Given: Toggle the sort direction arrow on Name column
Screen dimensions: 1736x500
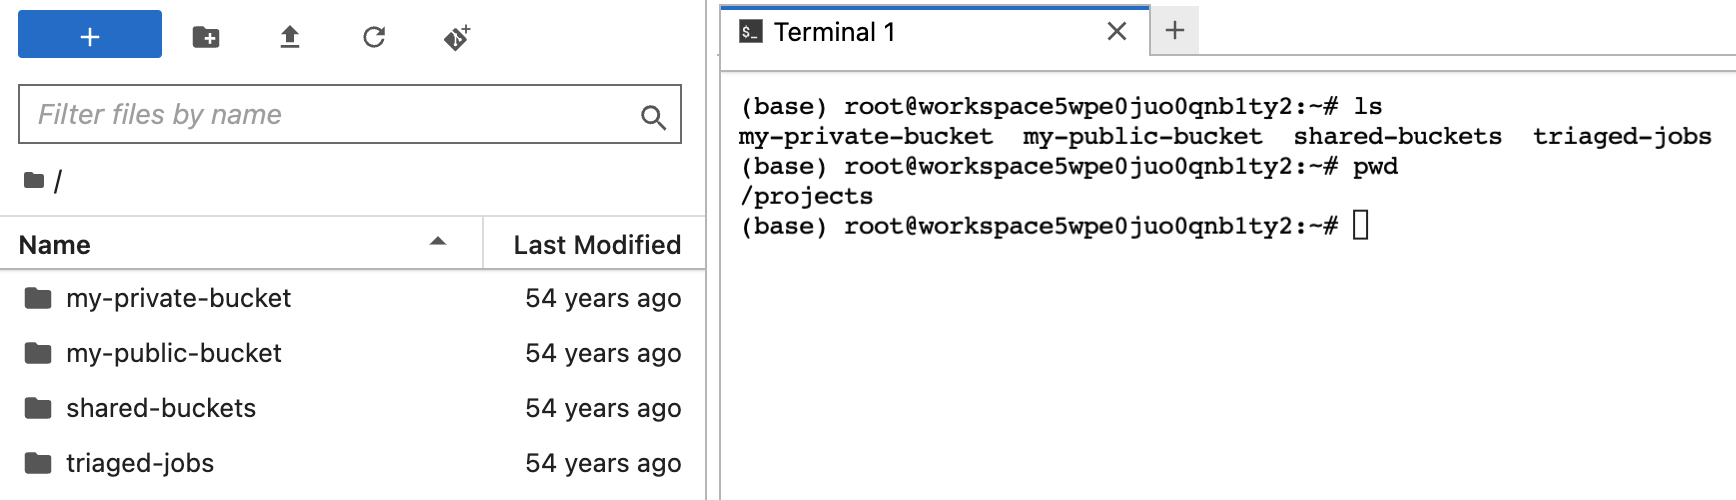Looking at the screenshot, I should 438,241.
